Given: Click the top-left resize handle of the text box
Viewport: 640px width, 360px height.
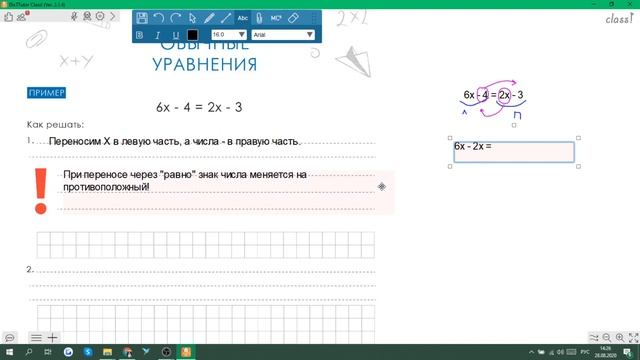Looking at the screenshot, I should 450,138.
